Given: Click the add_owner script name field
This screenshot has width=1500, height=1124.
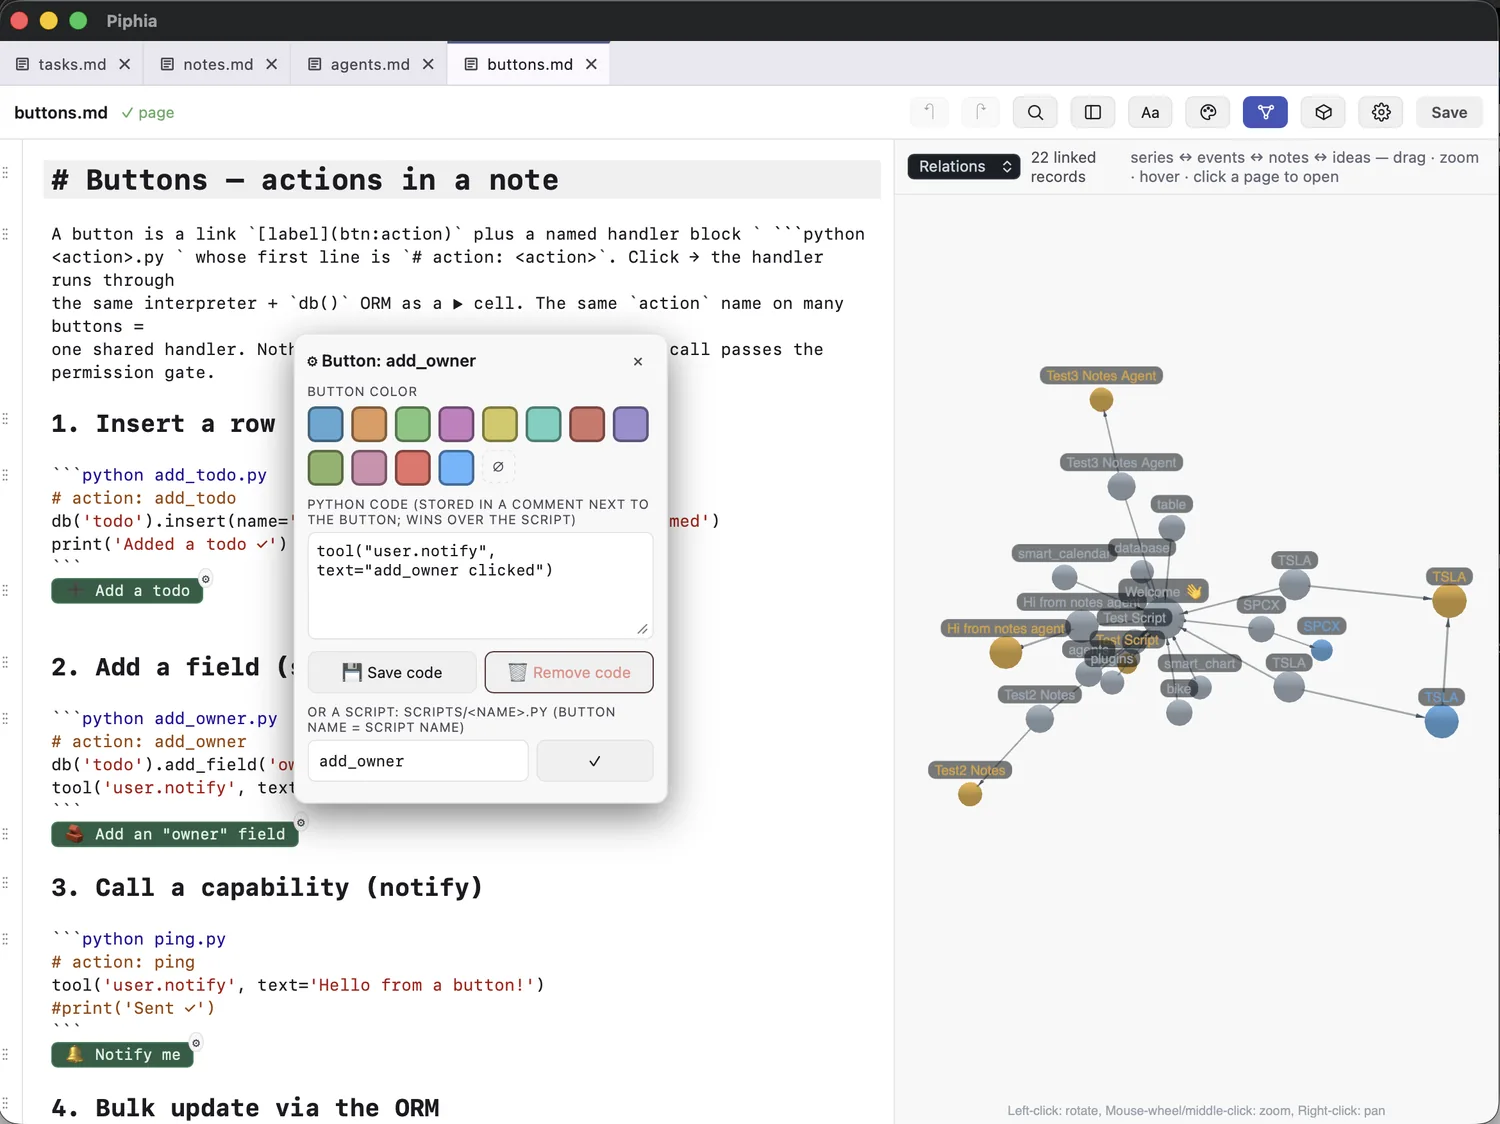Looking at the screenshot, I should (418, 761).
